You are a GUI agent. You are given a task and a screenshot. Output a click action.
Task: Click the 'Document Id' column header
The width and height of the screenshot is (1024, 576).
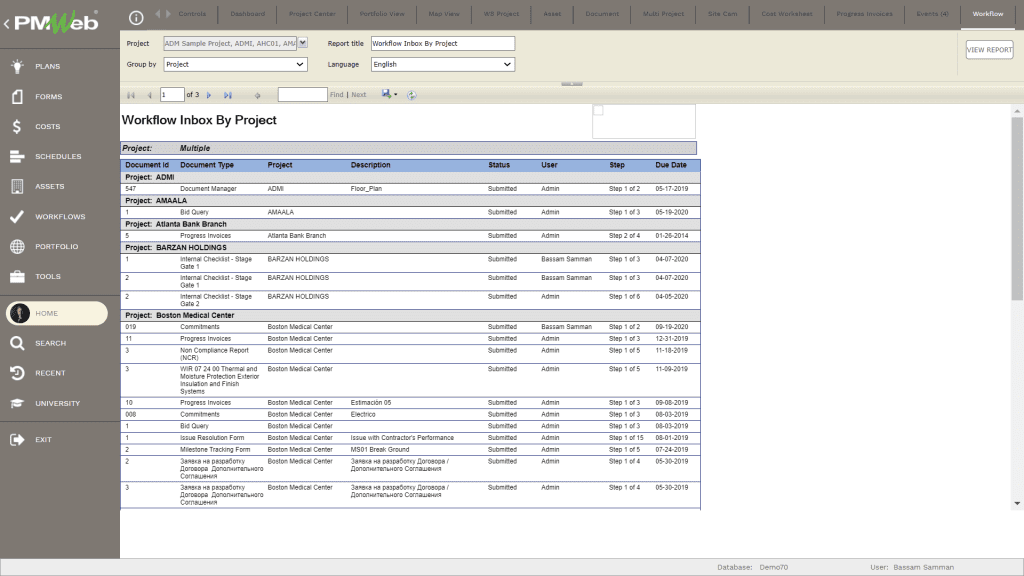[147, 165]
